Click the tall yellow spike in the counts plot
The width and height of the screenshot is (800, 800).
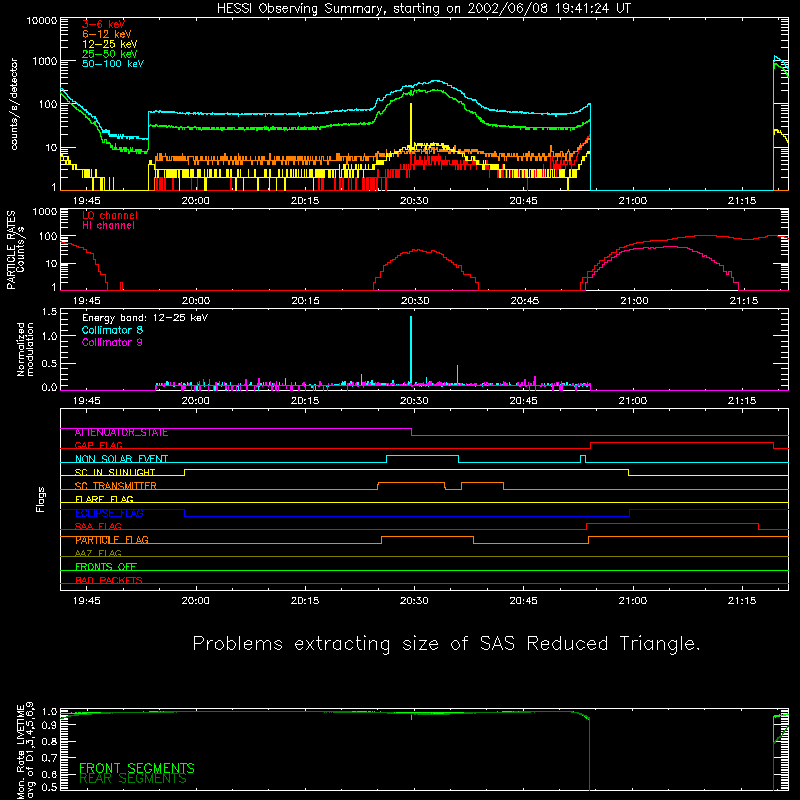[x=411, y=125]
